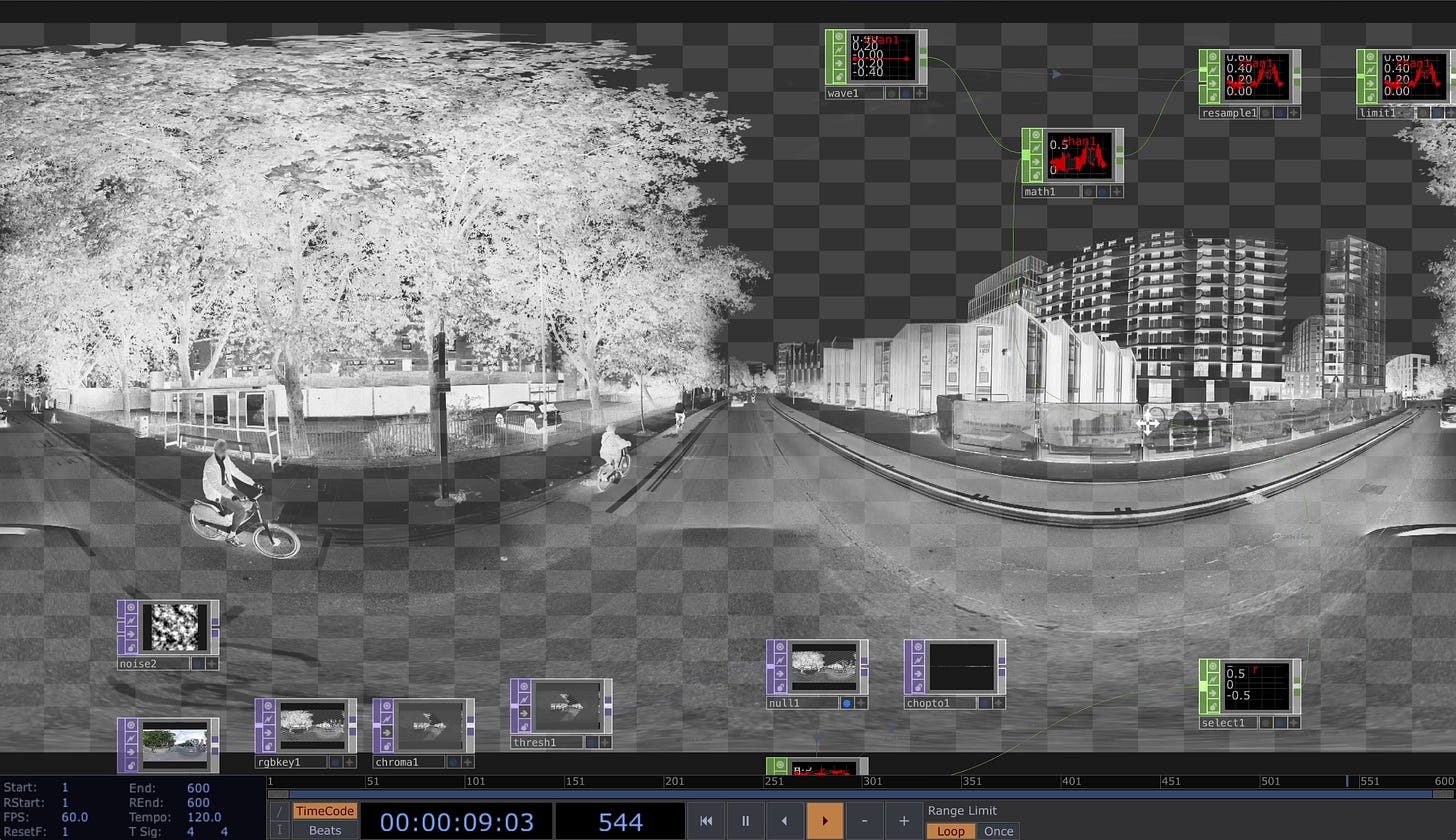
Task: Jump to start of timeline
Action: tap(706, 821)
